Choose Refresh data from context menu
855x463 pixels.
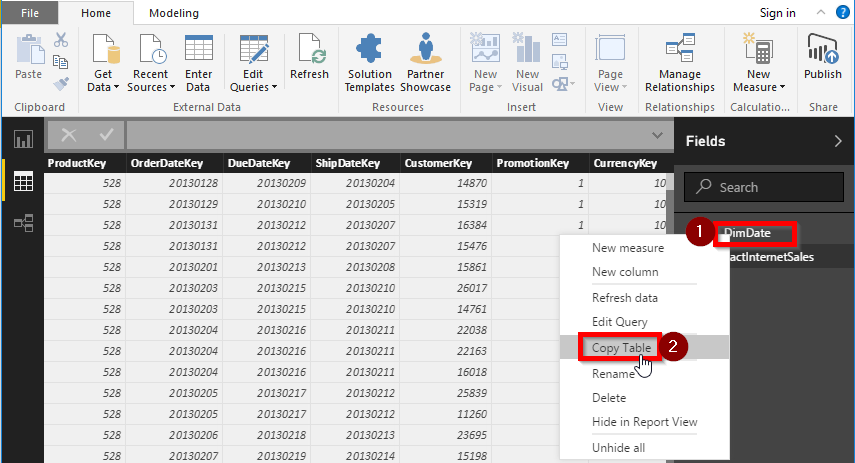coord(625,298)
